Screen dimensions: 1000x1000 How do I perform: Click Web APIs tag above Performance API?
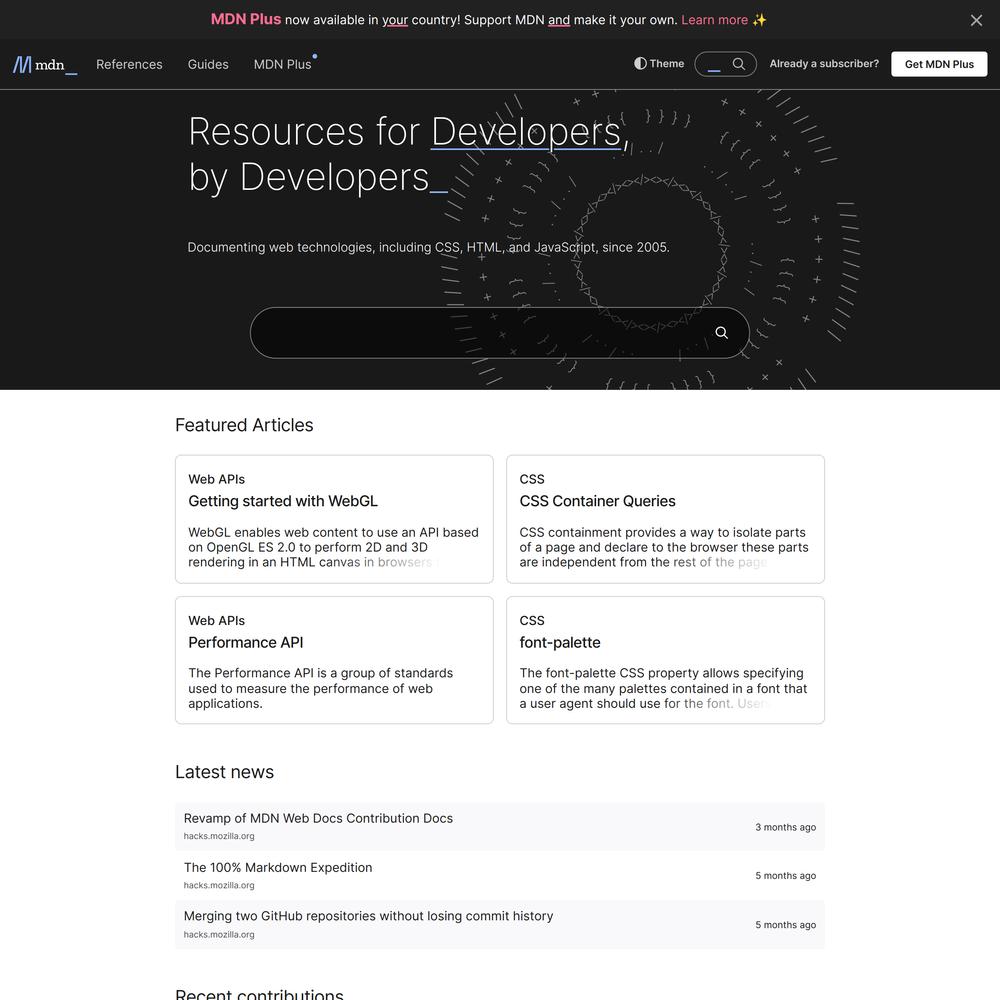tap(216, 621)
